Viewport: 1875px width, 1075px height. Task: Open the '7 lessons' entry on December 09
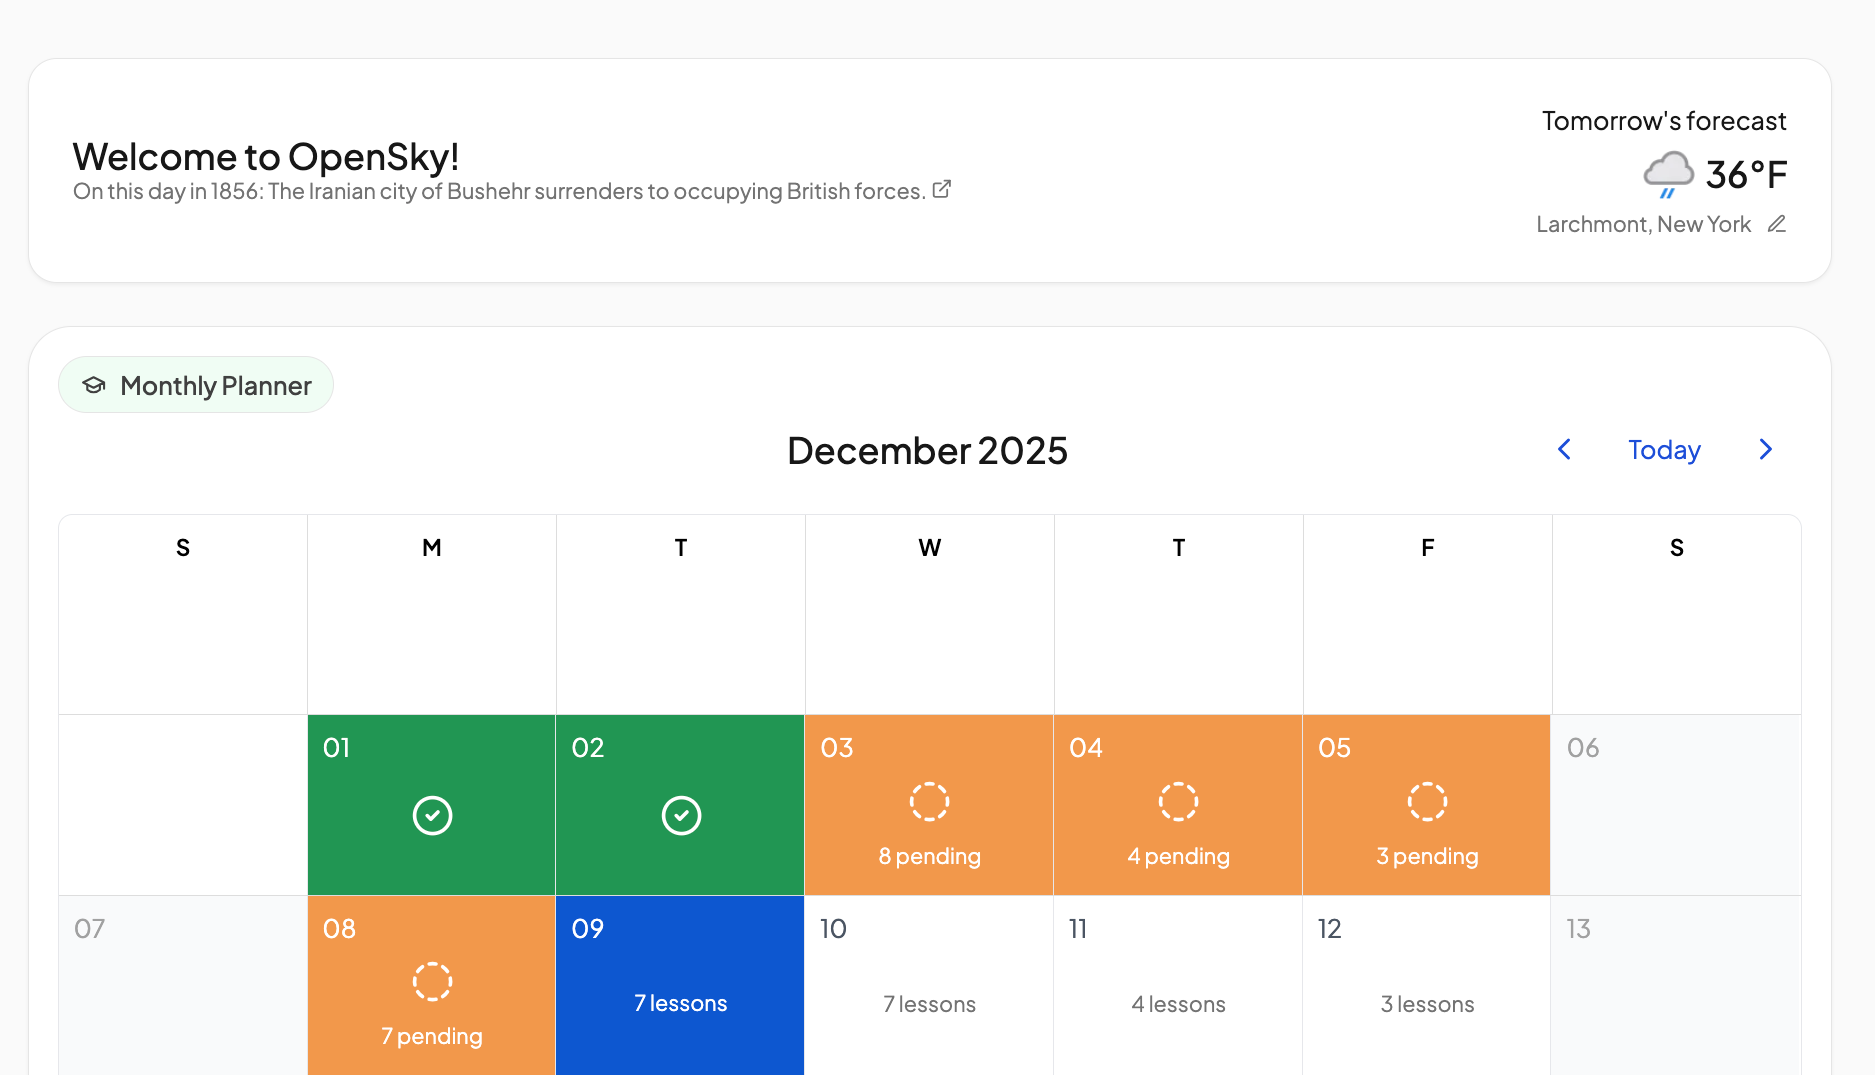tap(680, 1003)
